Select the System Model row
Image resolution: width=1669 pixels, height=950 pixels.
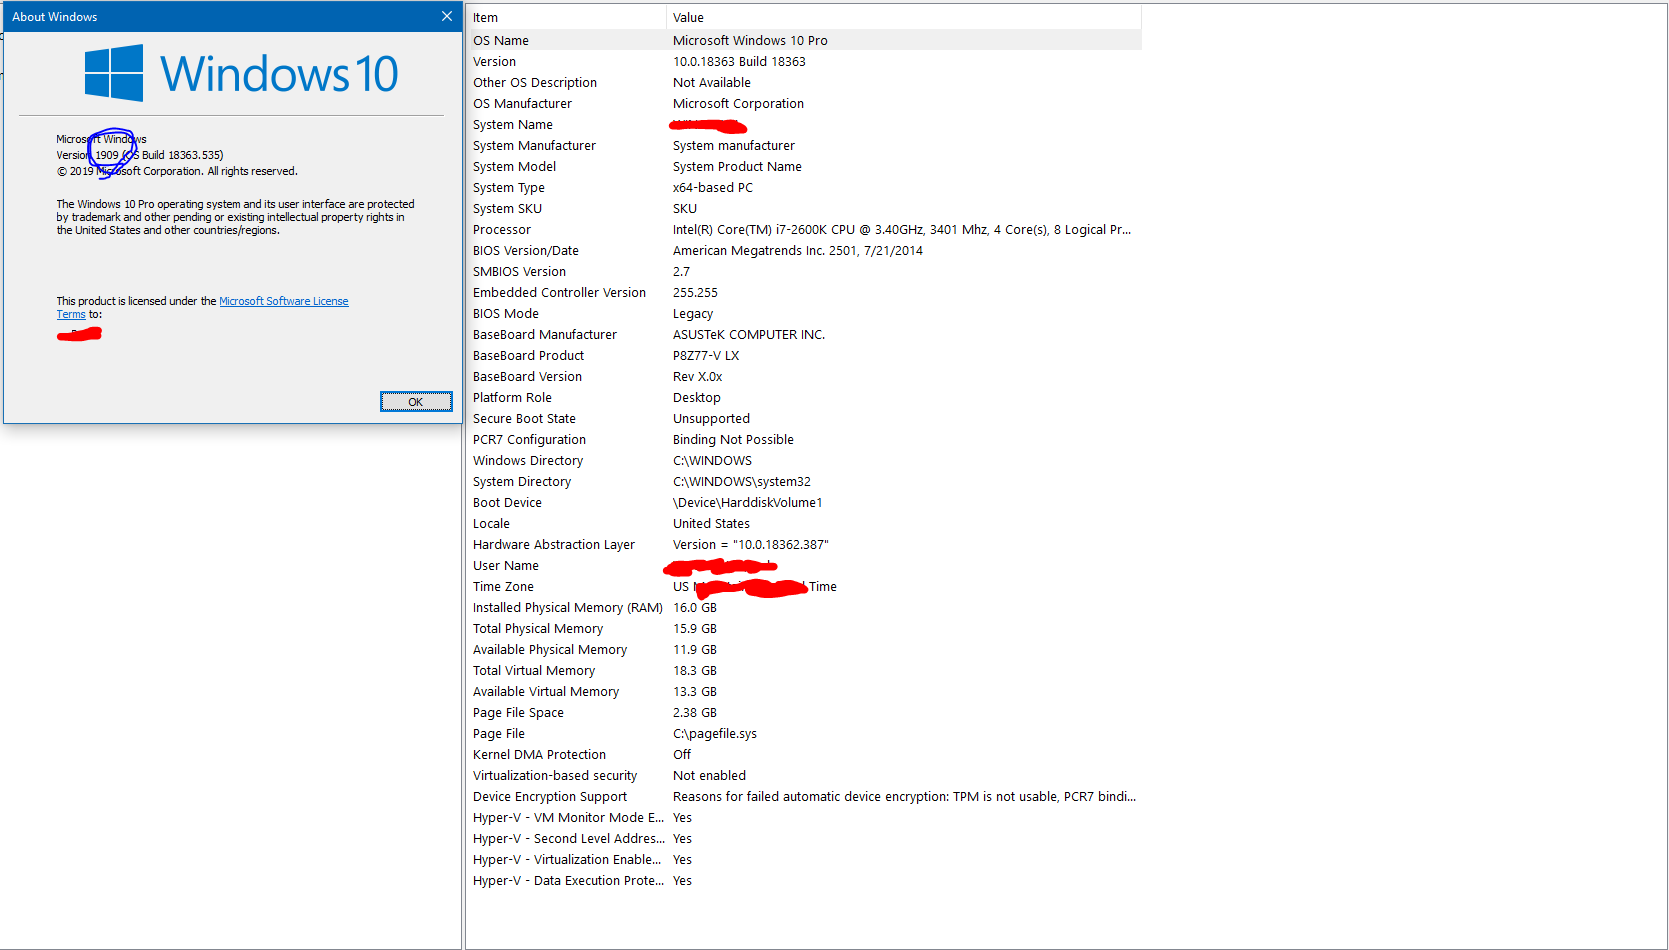(804, 166)
